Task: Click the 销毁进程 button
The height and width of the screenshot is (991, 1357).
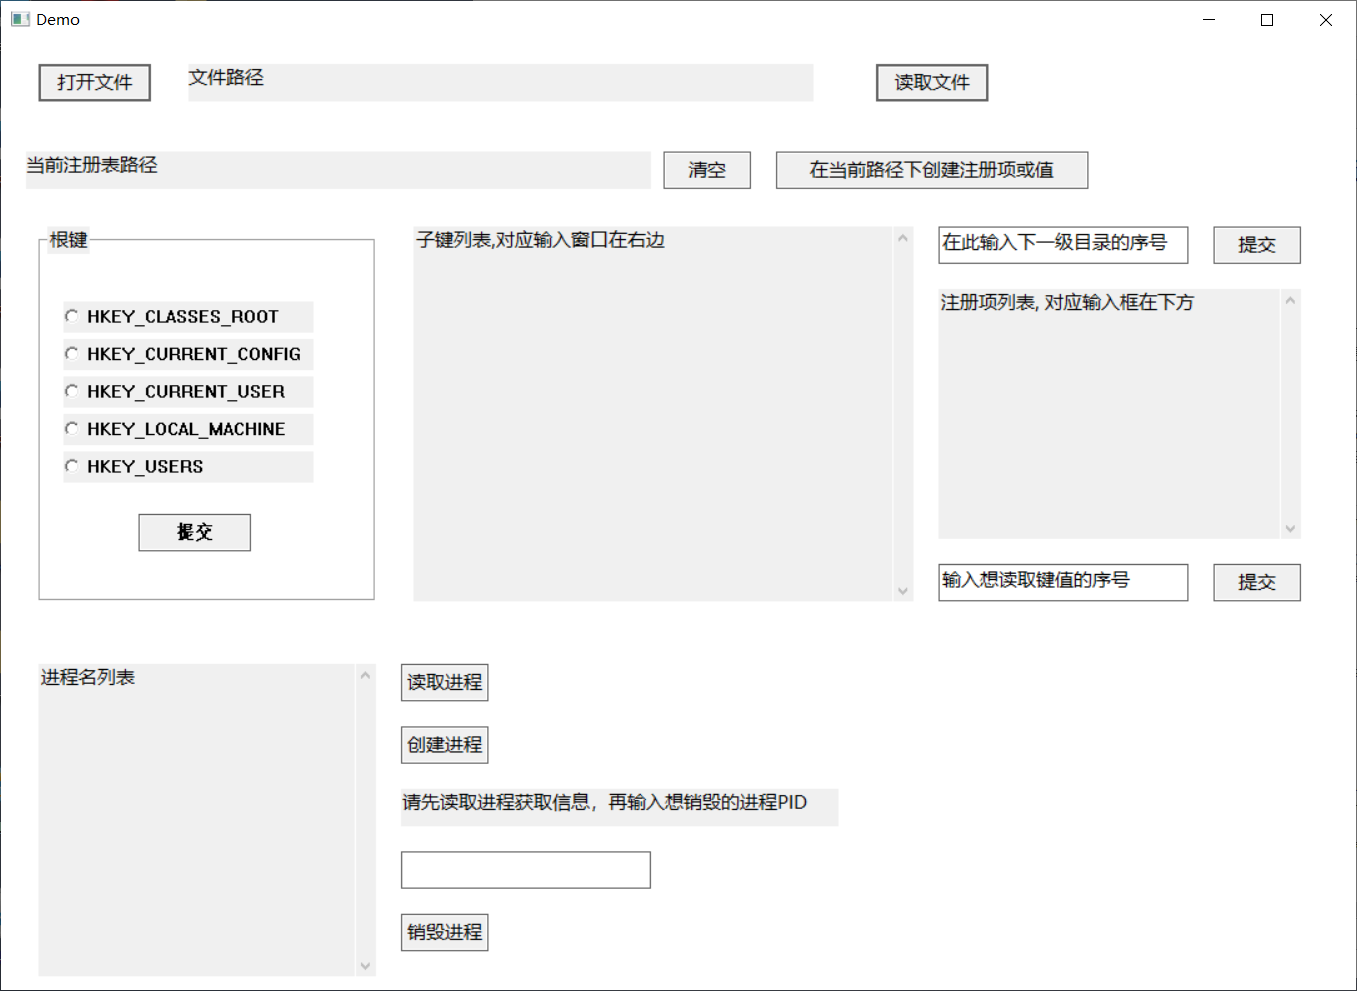Action: [x=445, y=932]
